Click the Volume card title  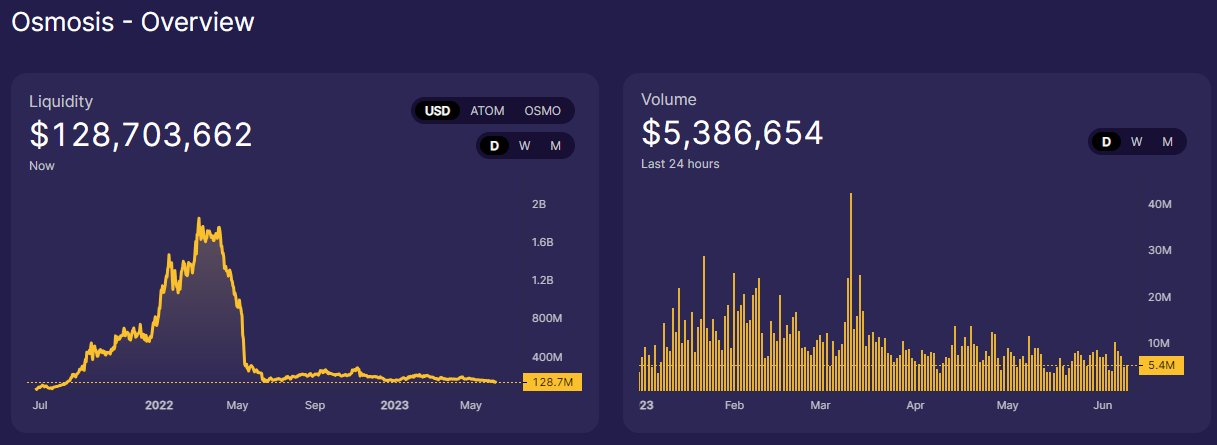[x=669, y=99]
